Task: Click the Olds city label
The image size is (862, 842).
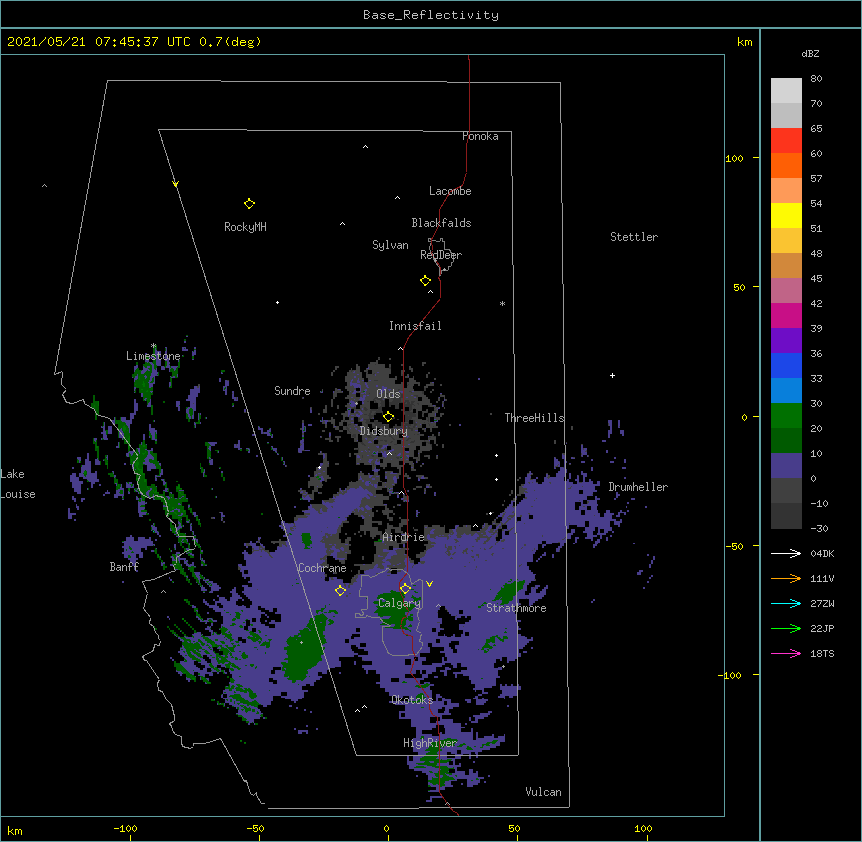Action: point(388,394)
